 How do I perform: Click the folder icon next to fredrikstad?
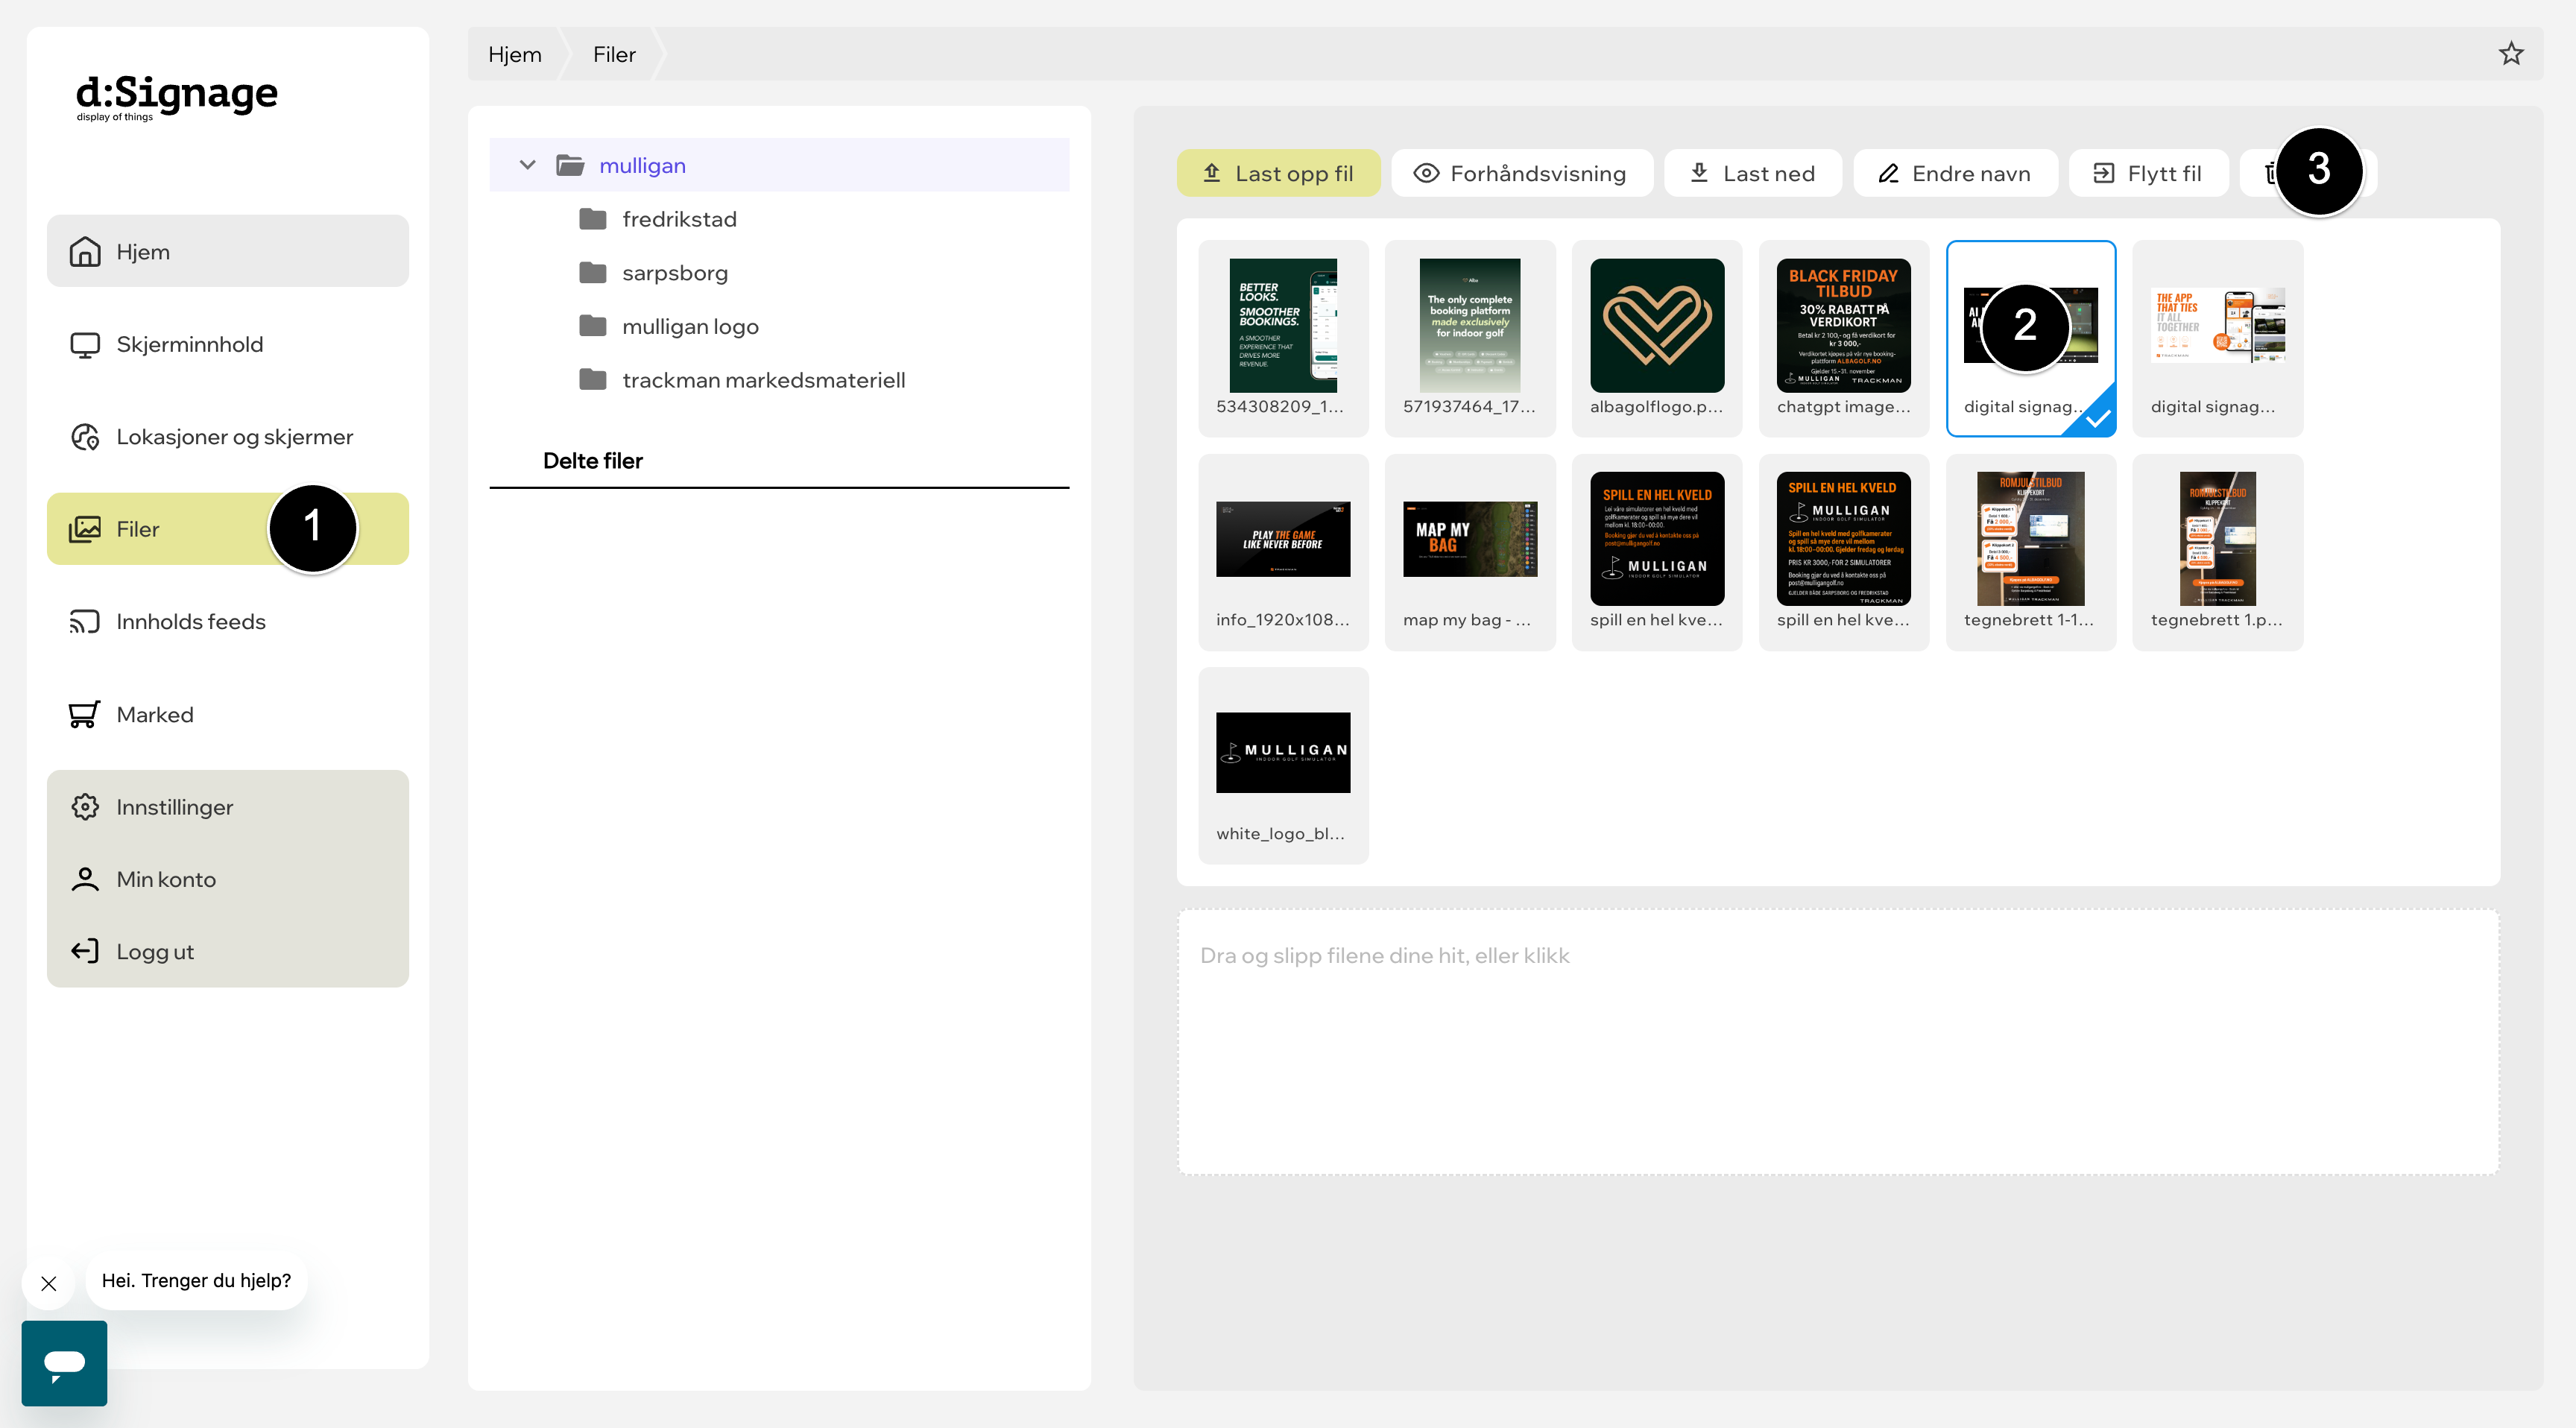[593, 219]
